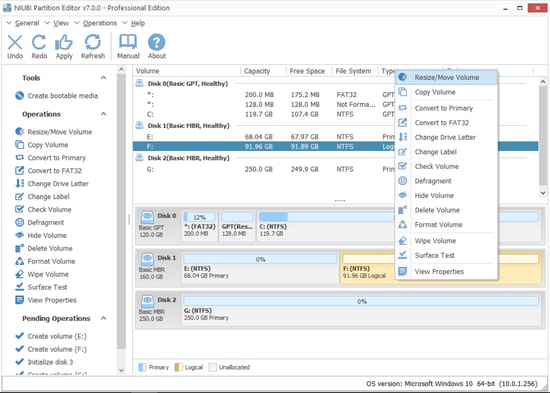This screenshot has height=393, width=550.
Task: Click Create bootable media icon in Tools
Action: pyautogui.click(x=20, y=96)
